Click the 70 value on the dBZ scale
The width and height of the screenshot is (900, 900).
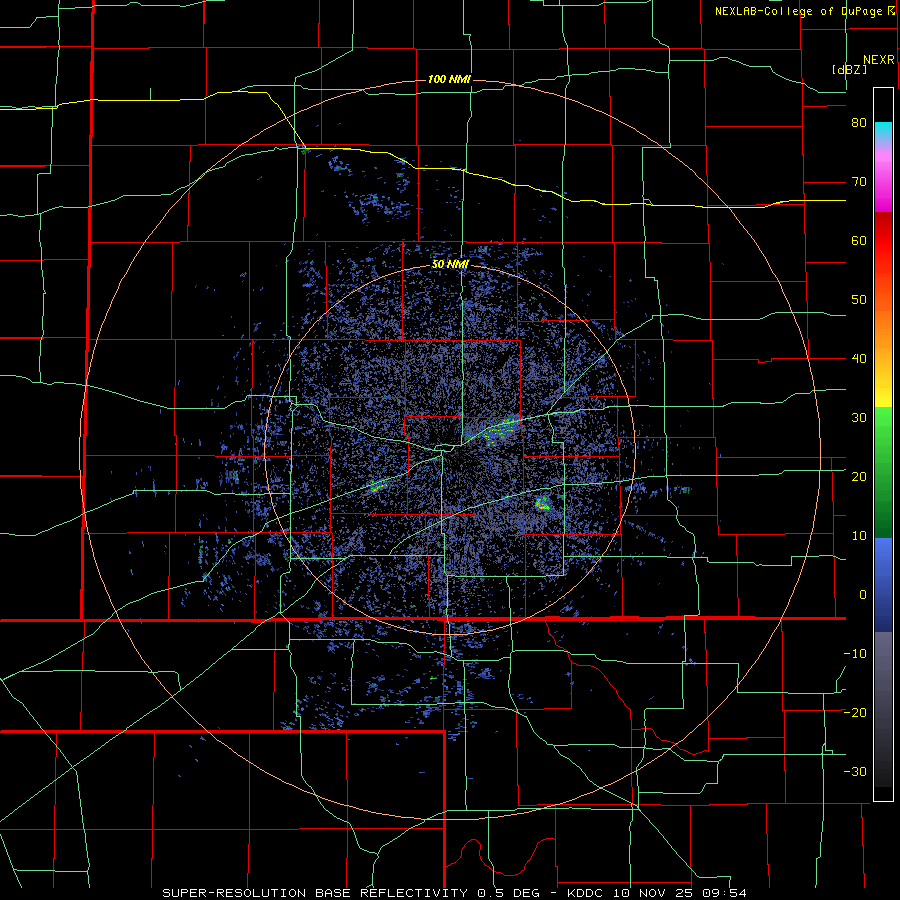(859, 181)
